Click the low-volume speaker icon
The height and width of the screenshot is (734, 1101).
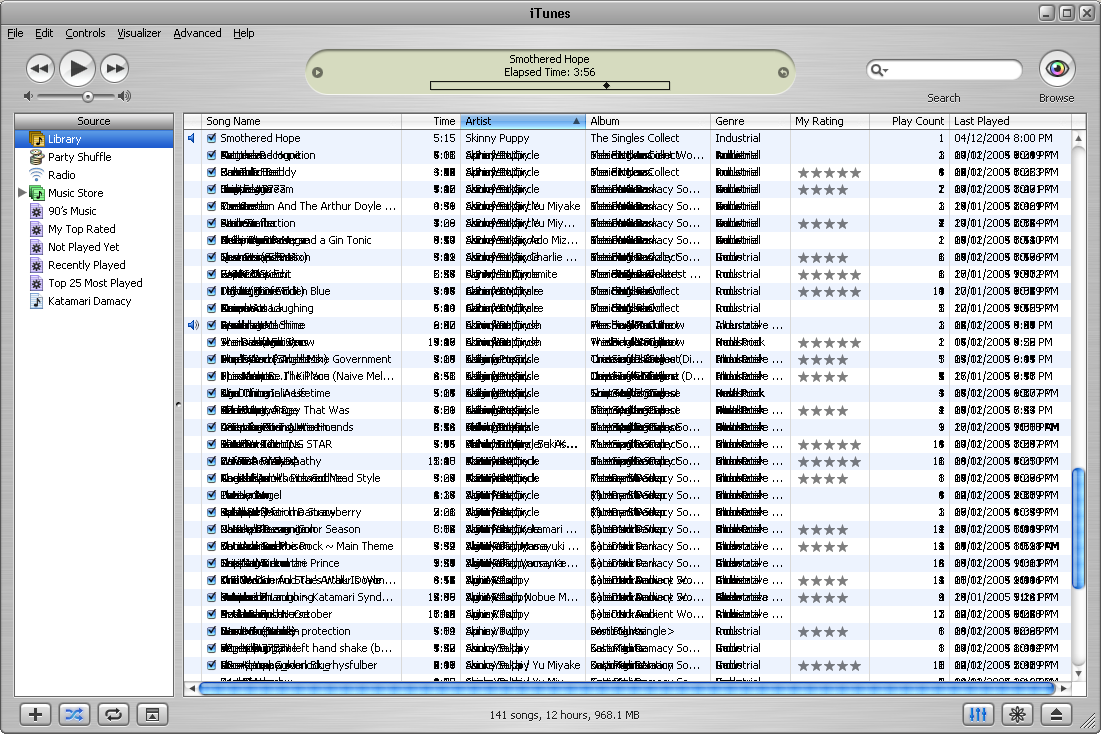pyautogui.click(x=28, y=96)
